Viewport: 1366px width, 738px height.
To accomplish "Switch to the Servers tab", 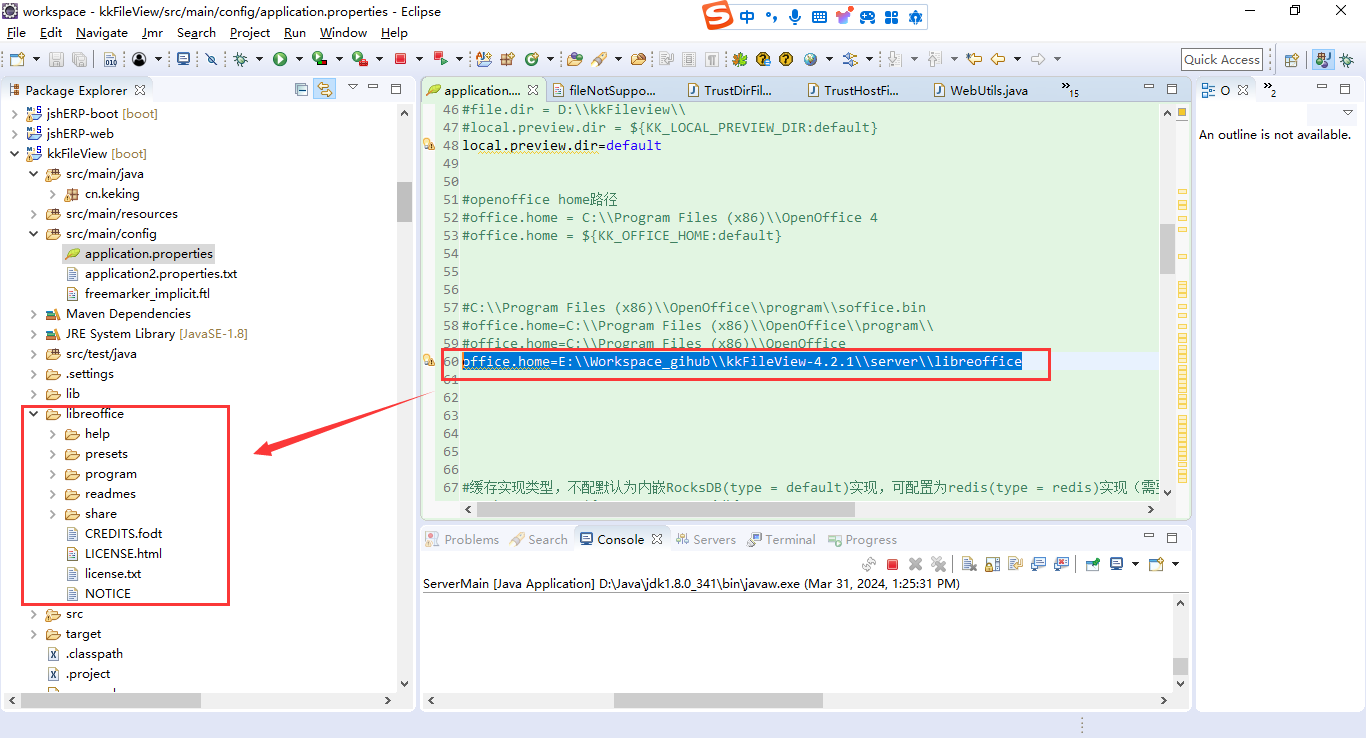I will pyautogui.click(x=705, y=539).
